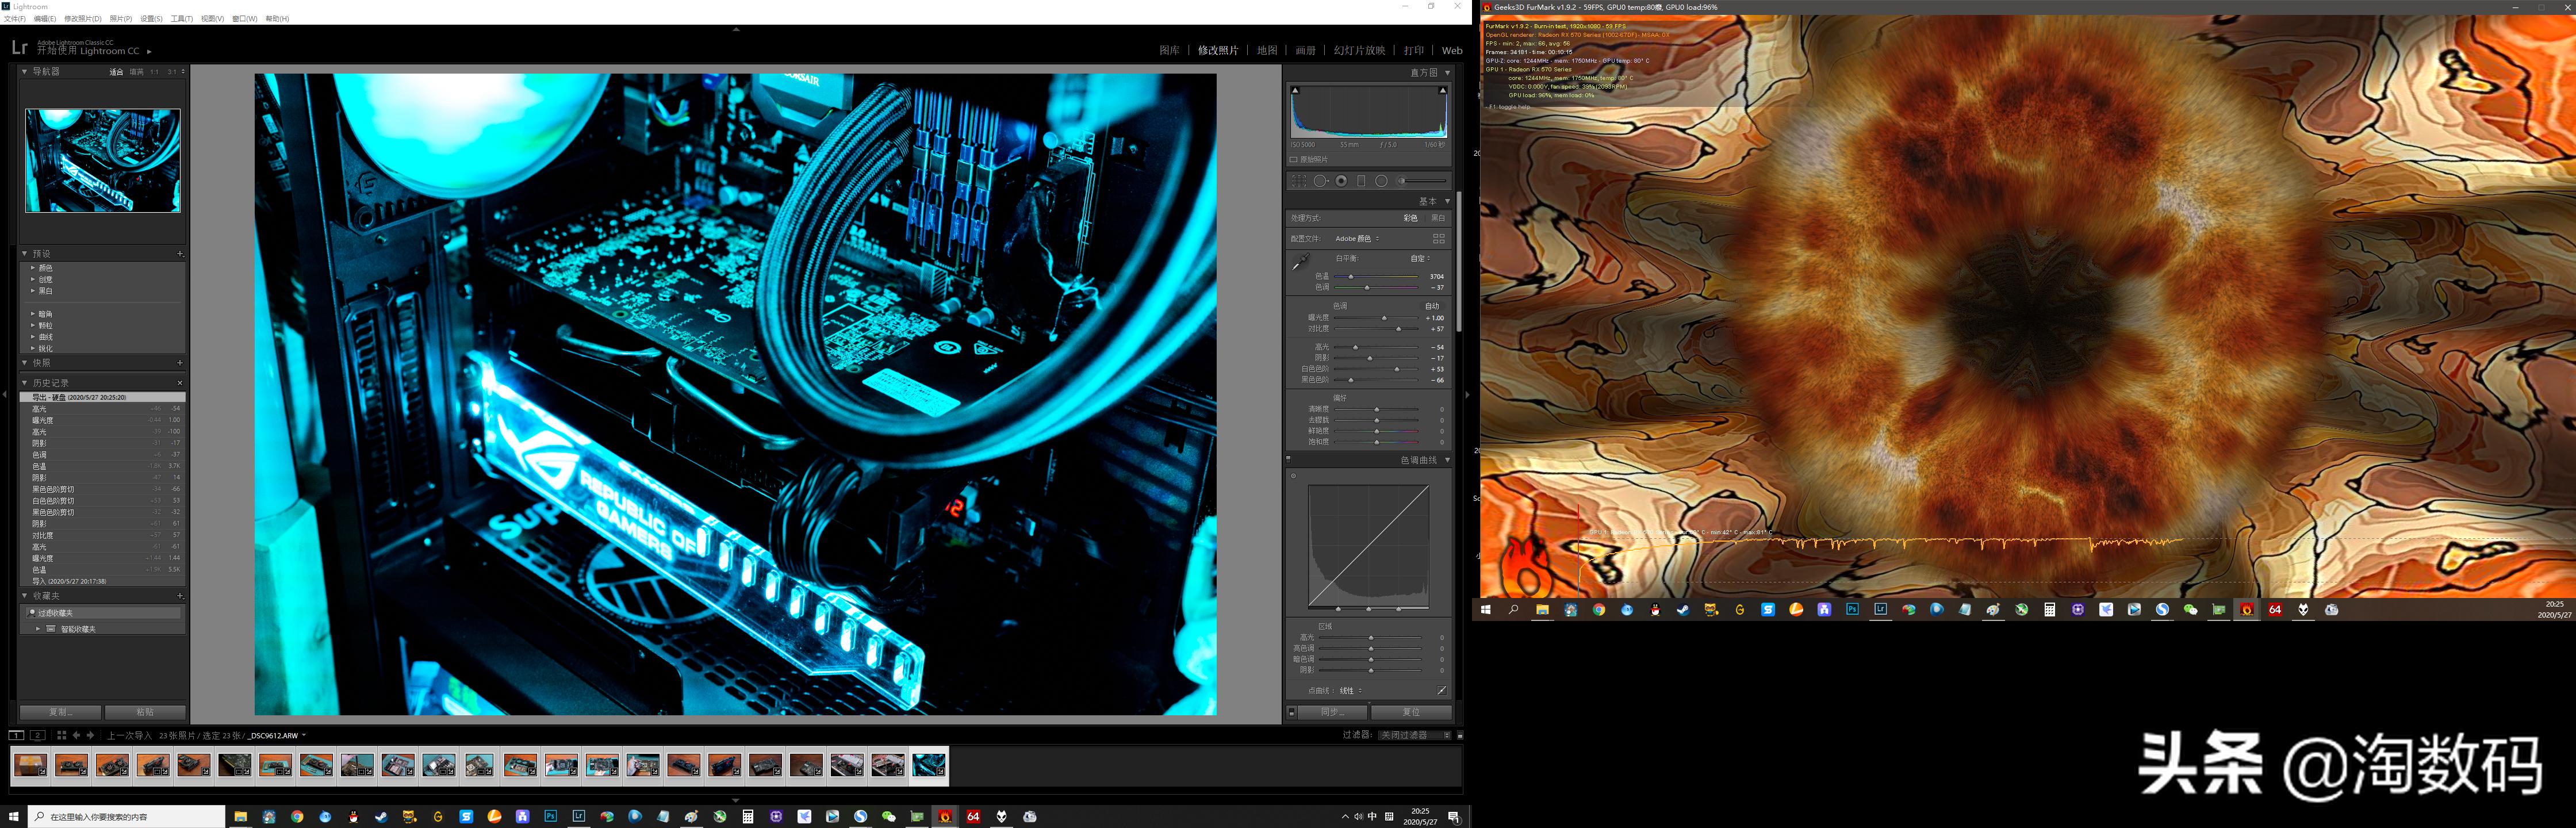The height and width of the screenshot is (828, 2576).
Task: Open the 照片(P) menu
Action: coord(120,19)
